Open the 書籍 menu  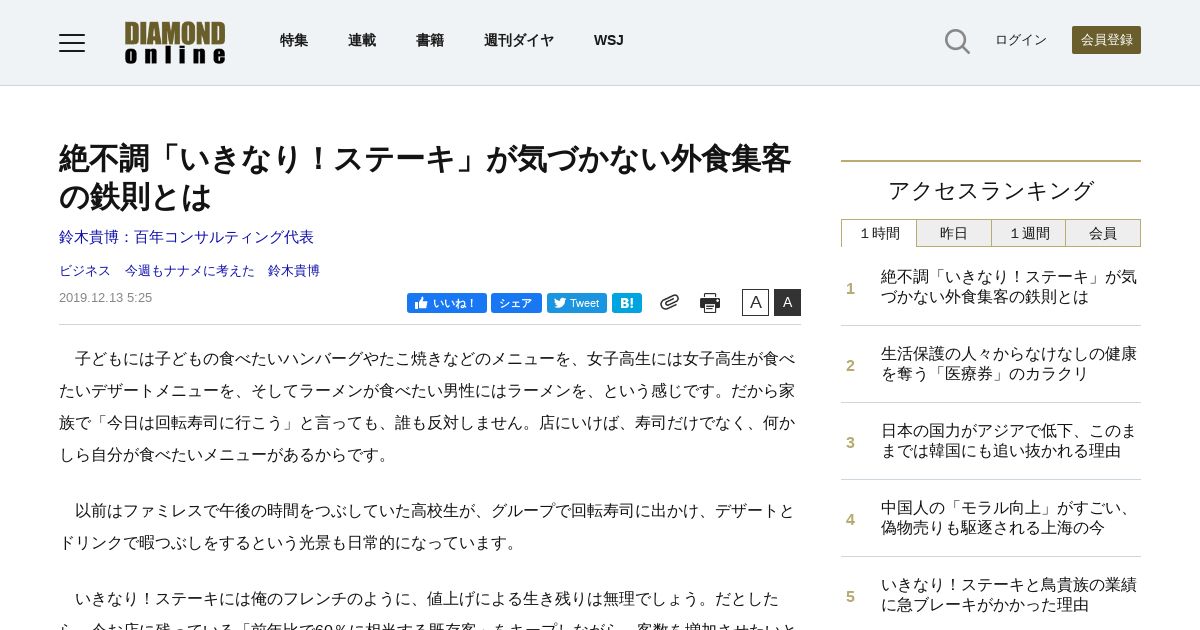pos(430,40)
